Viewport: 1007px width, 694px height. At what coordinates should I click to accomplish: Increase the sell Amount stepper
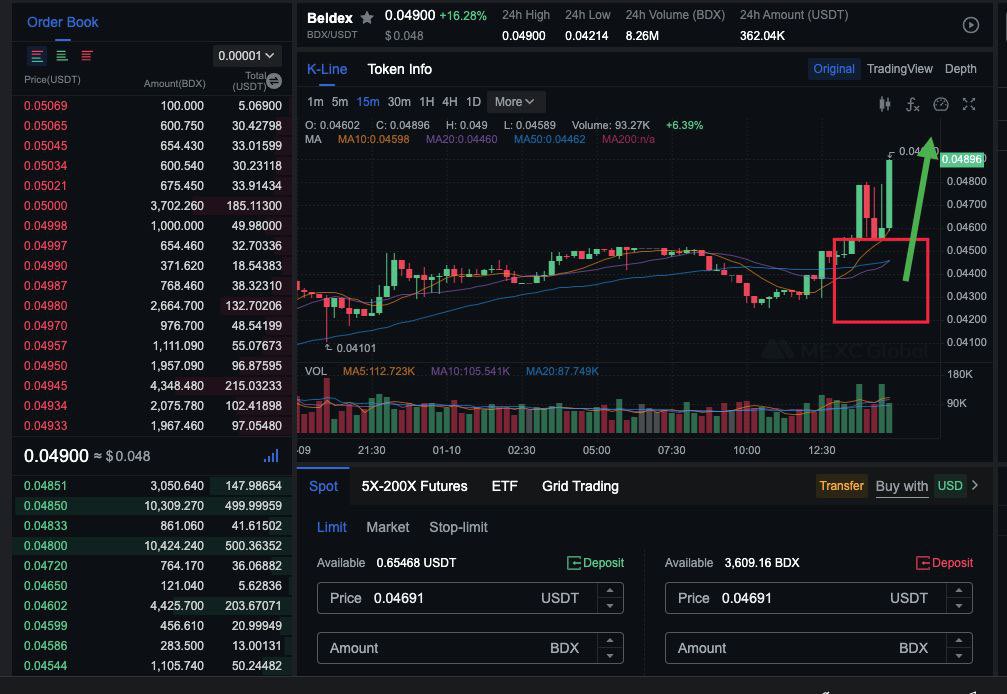(x=959, y=641)
